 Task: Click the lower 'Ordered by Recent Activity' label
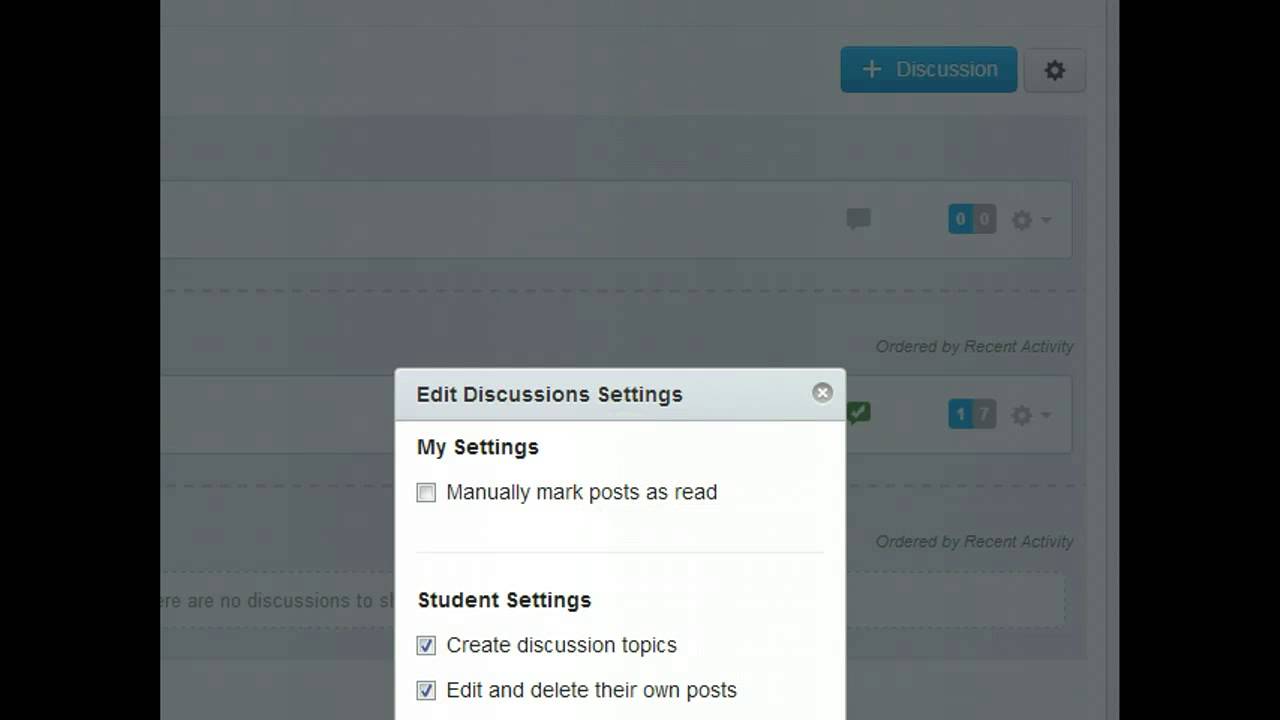coord(974,541)
